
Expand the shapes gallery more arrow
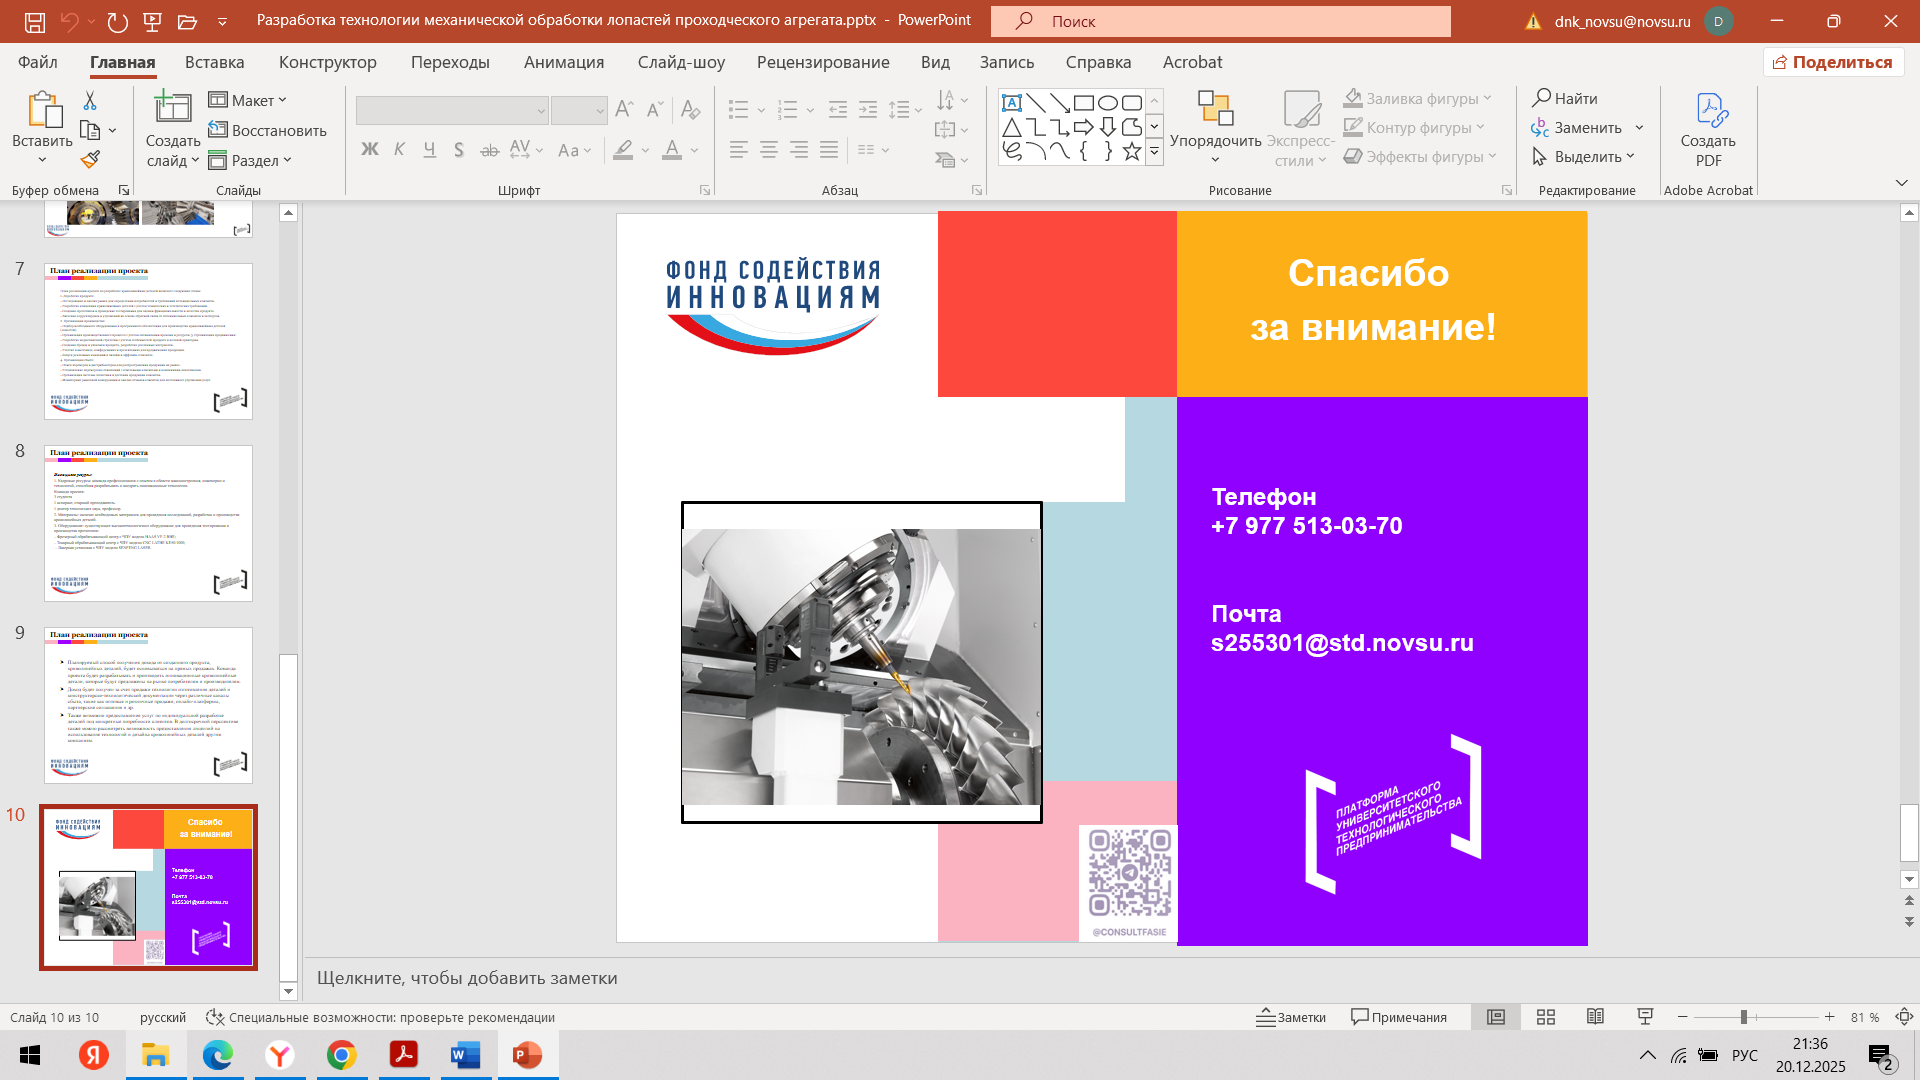click(x=1154, y=153)
